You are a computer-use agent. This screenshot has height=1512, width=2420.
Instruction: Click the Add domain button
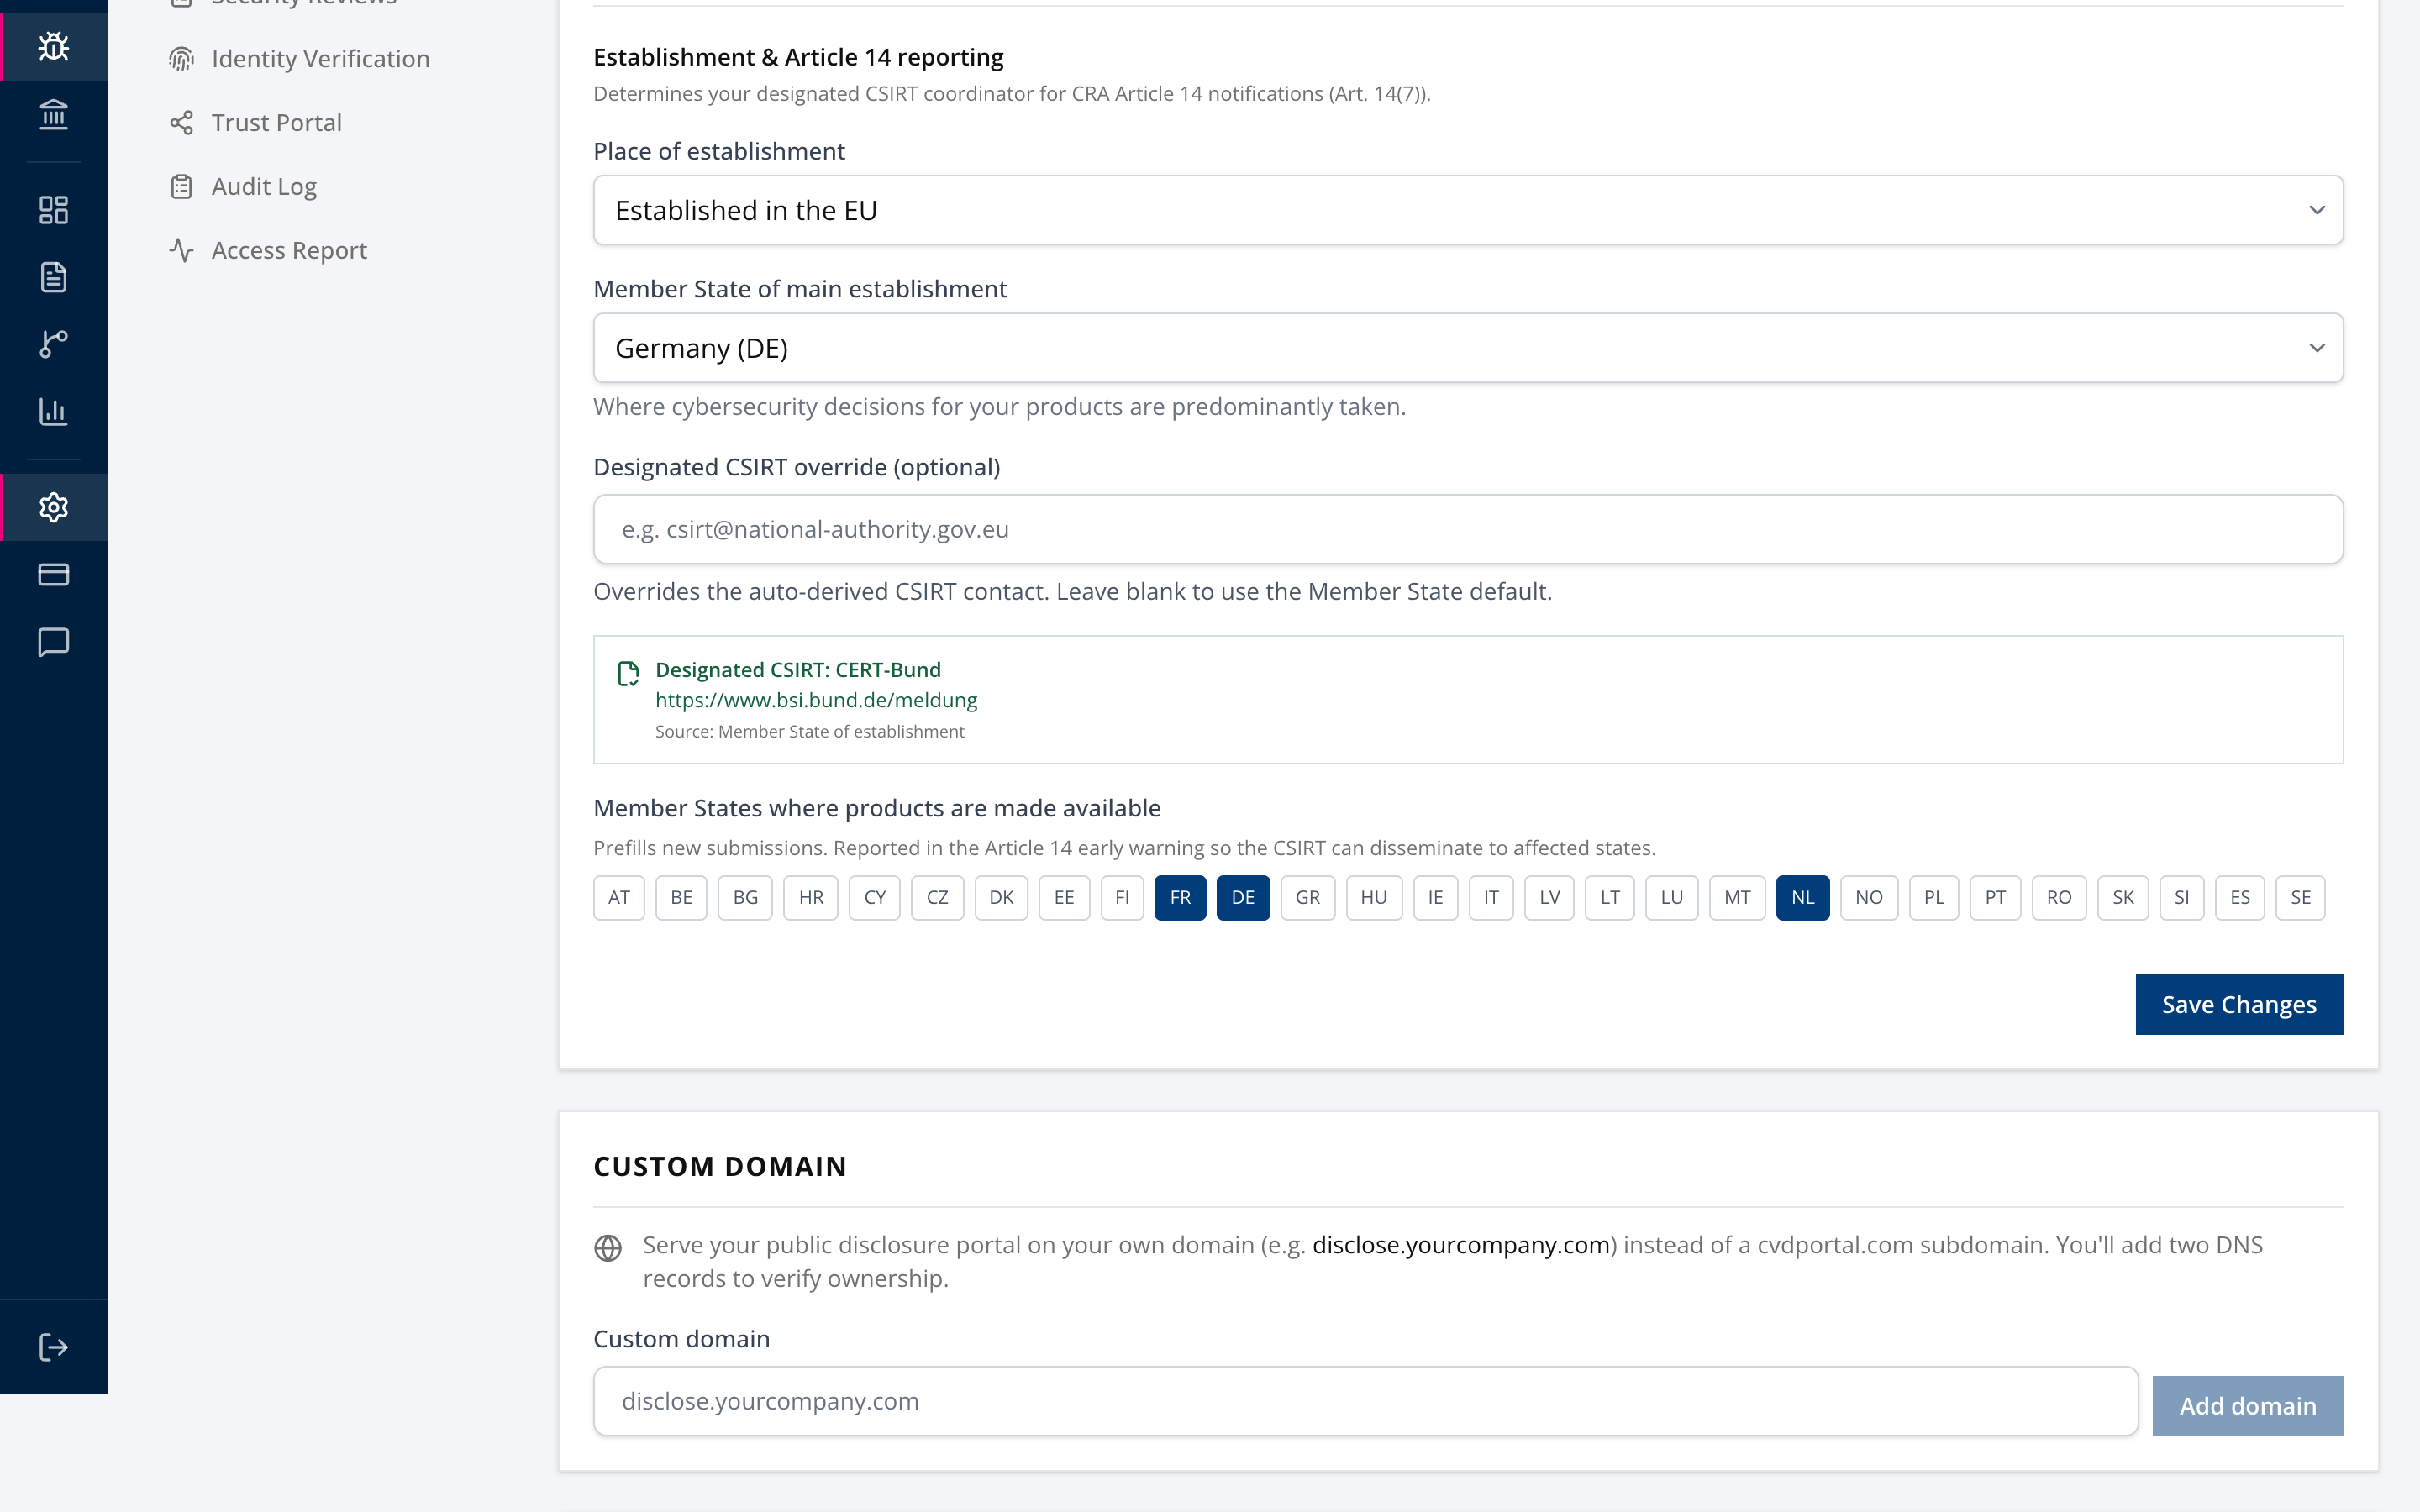click(x=2248, y=1405)
